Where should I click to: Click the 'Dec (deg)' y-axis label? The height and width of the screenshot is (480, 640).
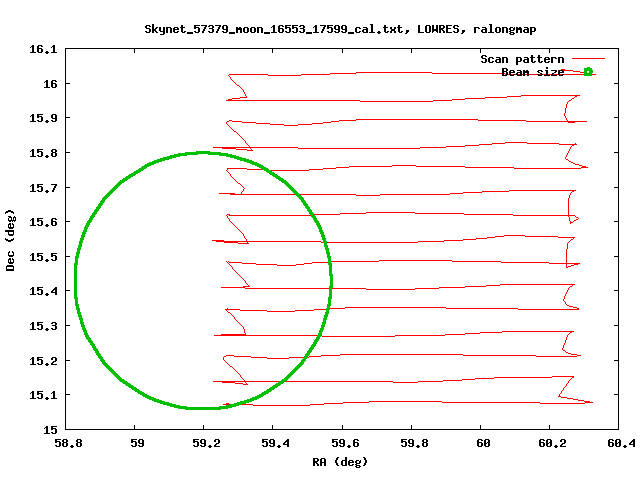10,240
